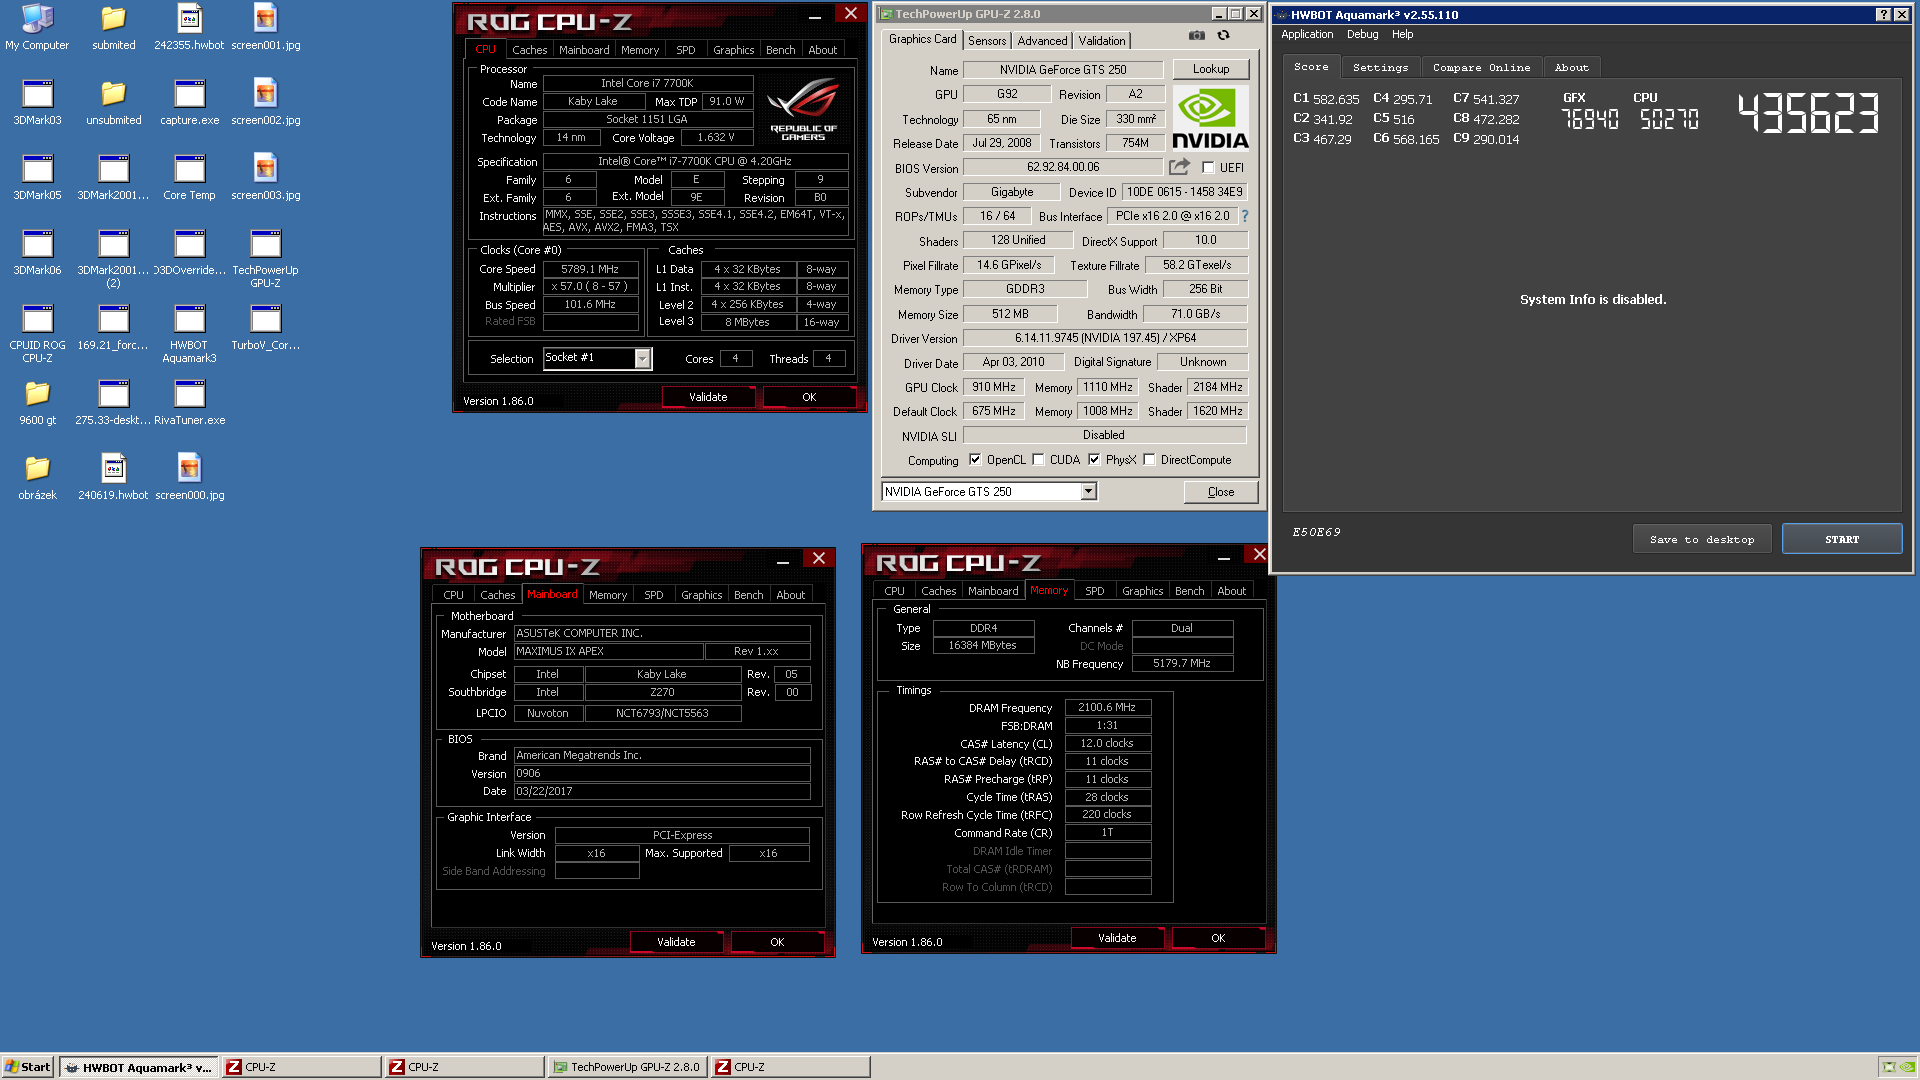Image resolution: width=1920 pixels, height=1080 pixels.
Task: Toggle the PhysX checkbox
Action: coord(1094,460)
